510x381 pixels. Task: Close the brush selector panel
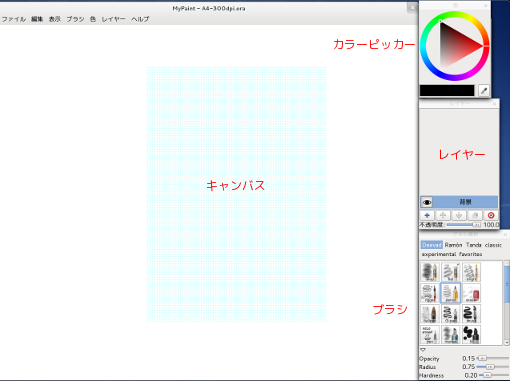point(506,235)
